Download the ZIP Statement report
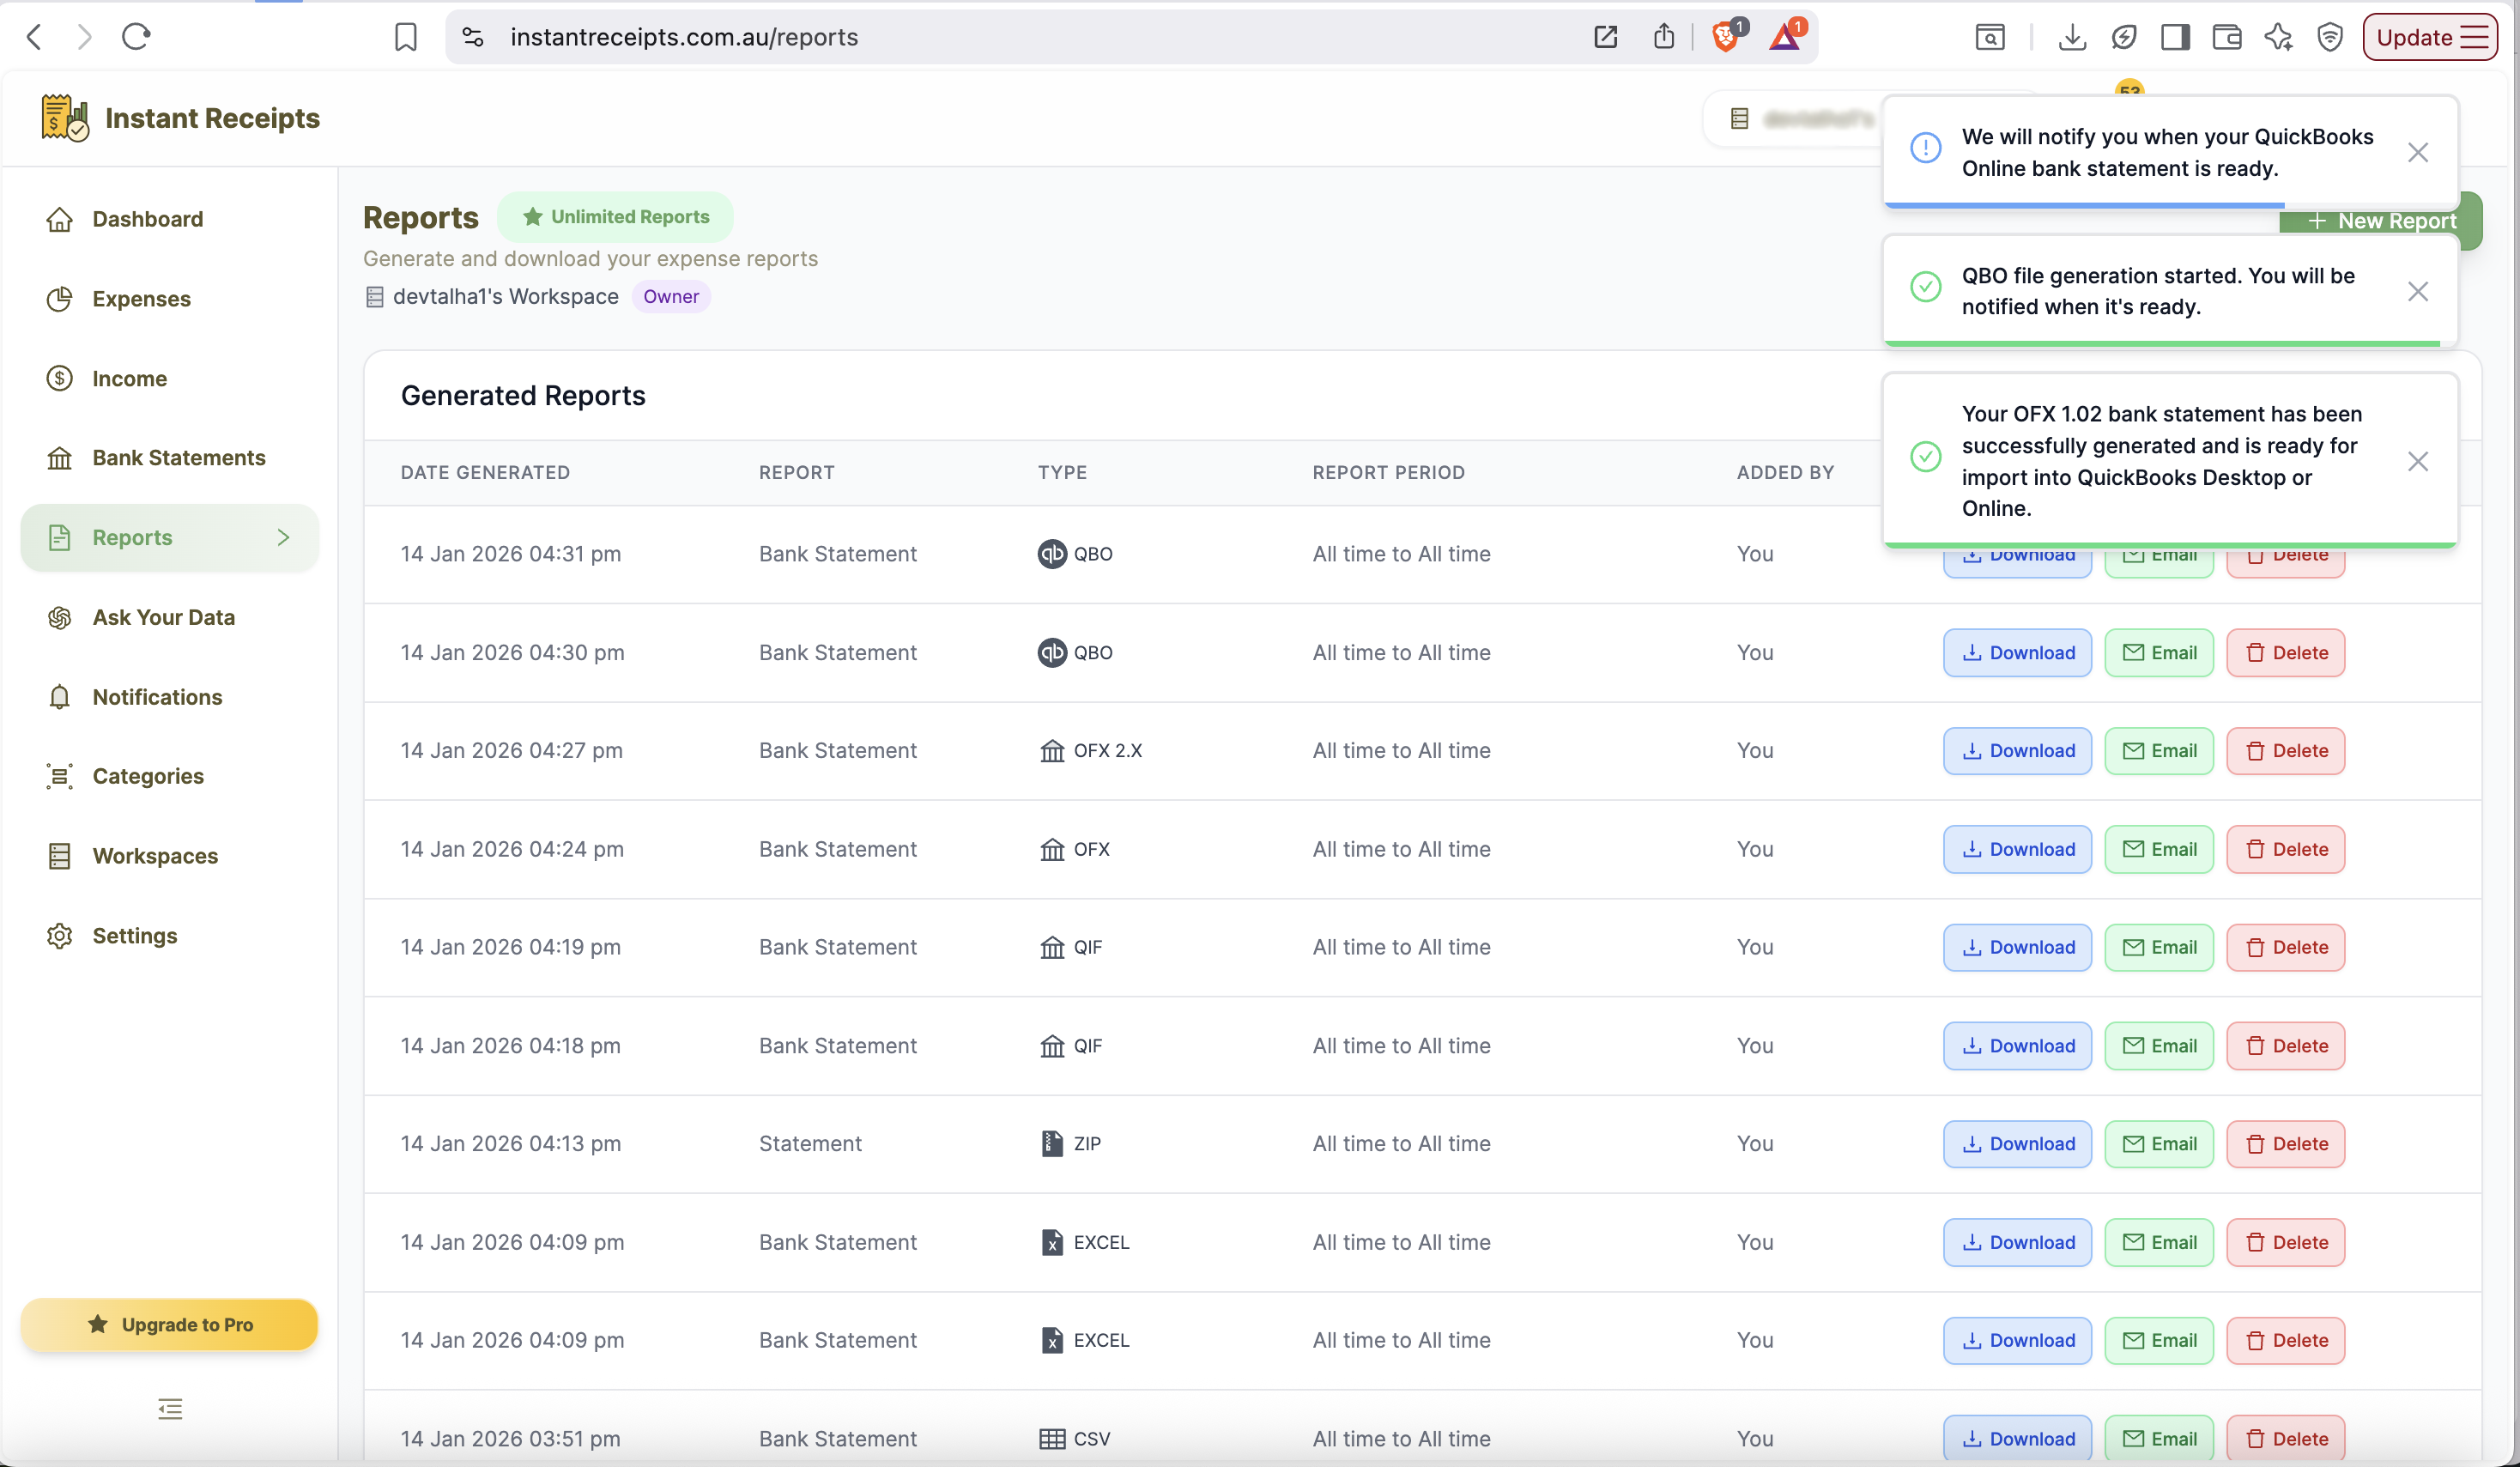This screenshot has width=2520, height=1467. pos(2018,1144)
